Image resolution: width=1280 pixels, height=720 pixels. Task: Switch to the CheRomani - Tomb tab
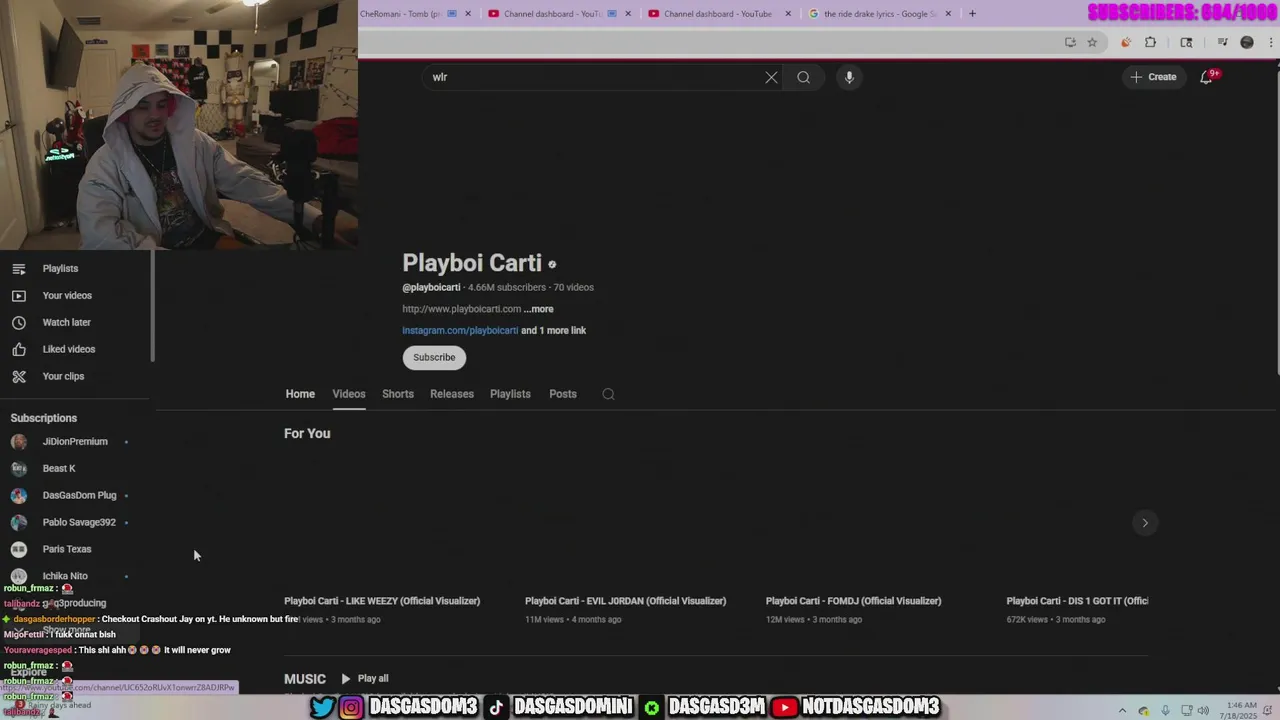401,14
